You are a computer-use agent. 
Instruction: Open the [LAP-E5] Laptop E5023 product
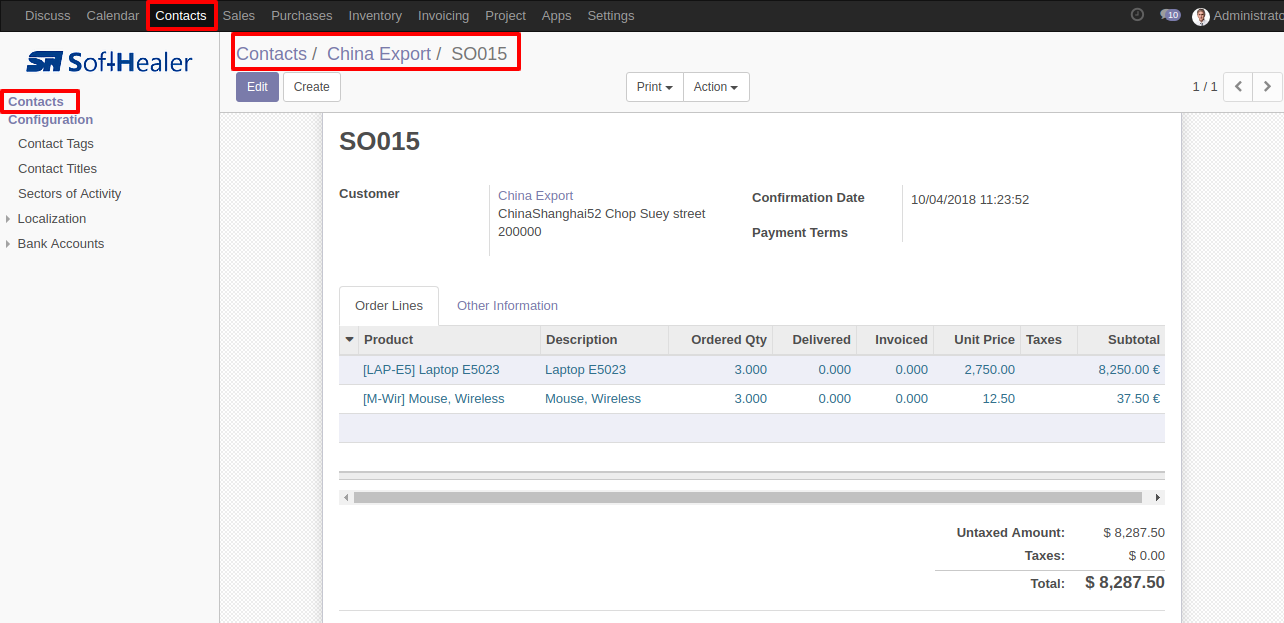431,370
